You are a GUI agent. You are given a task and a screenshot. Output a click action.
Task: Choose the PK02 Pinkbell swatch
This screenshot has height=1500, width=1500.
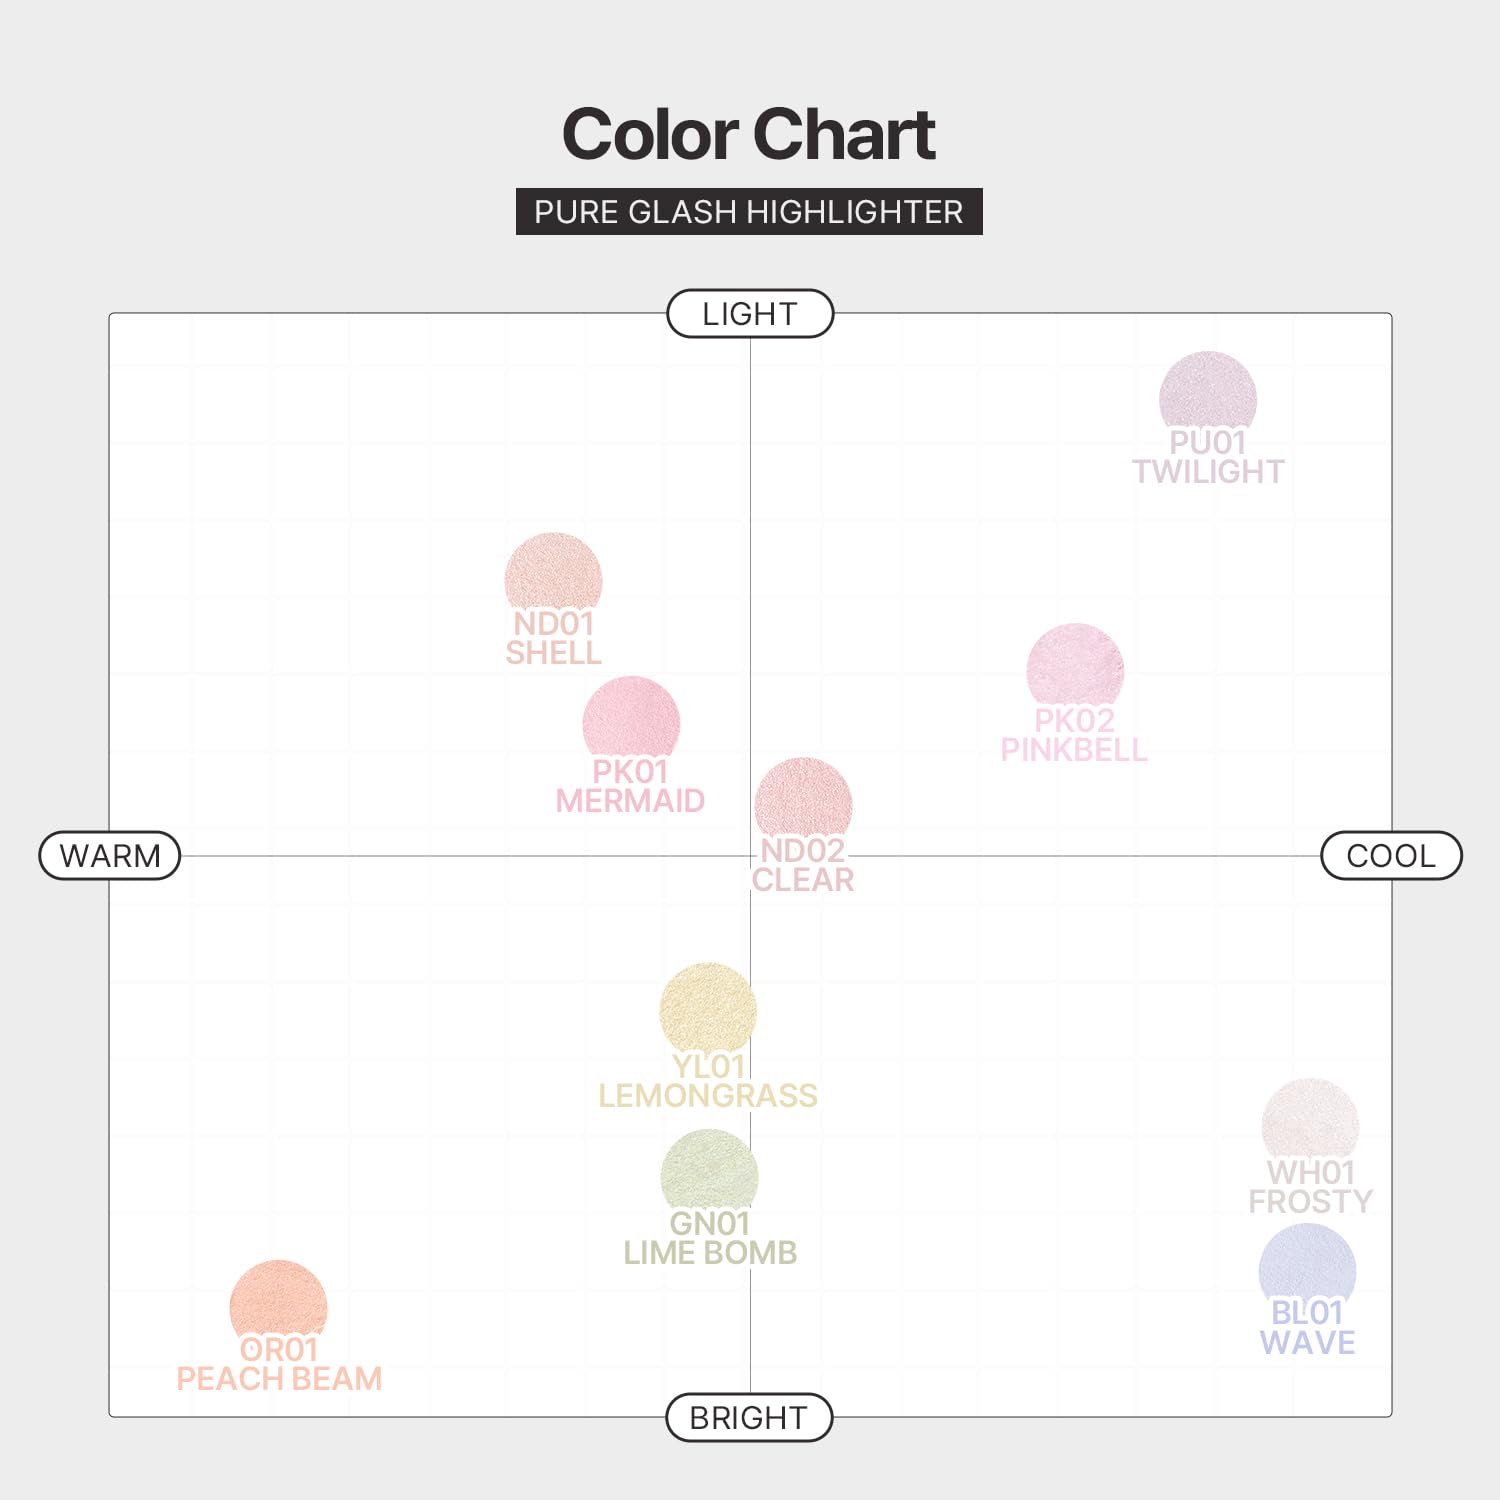[x=1075, y=667]
